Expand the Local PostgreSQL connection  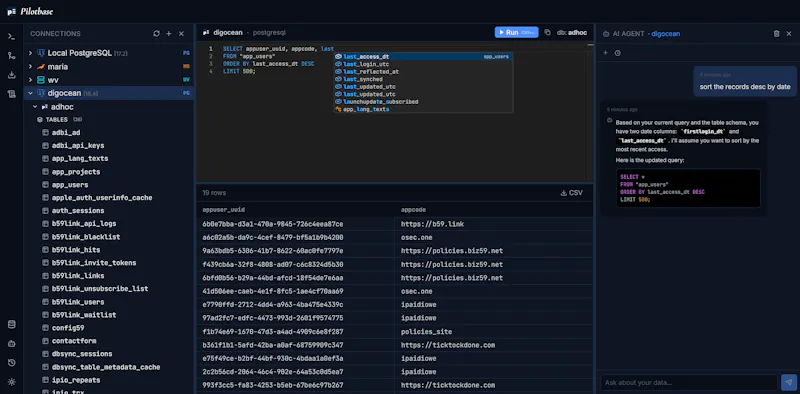(30, 53)
